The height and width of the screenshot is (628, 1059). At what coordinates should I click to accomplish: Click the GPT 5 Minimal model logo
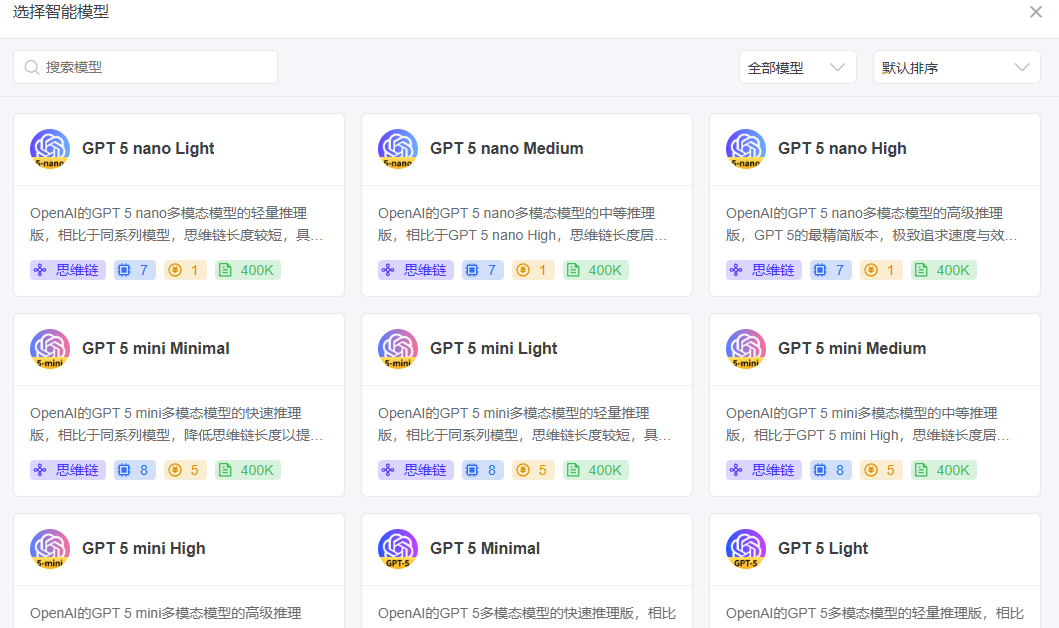[398, 548]
